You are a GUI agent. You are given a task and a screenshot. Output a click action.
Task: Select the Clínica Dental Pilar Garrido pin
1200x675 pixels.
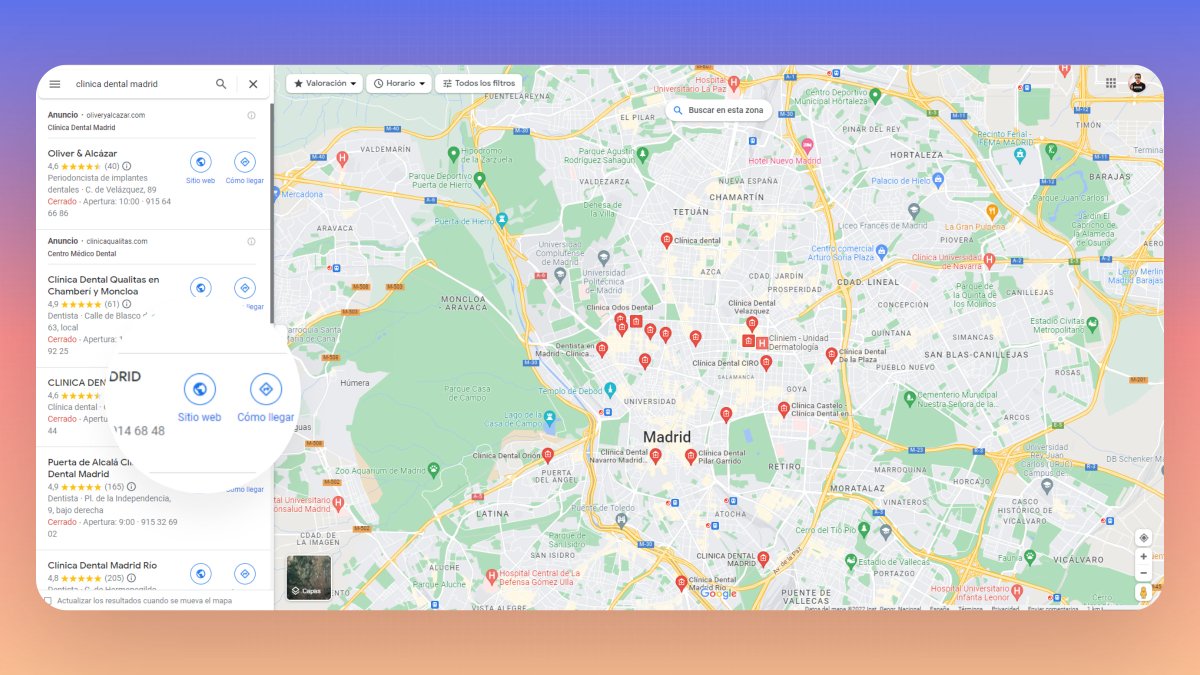pyautogui.click(x=690, y=457)
